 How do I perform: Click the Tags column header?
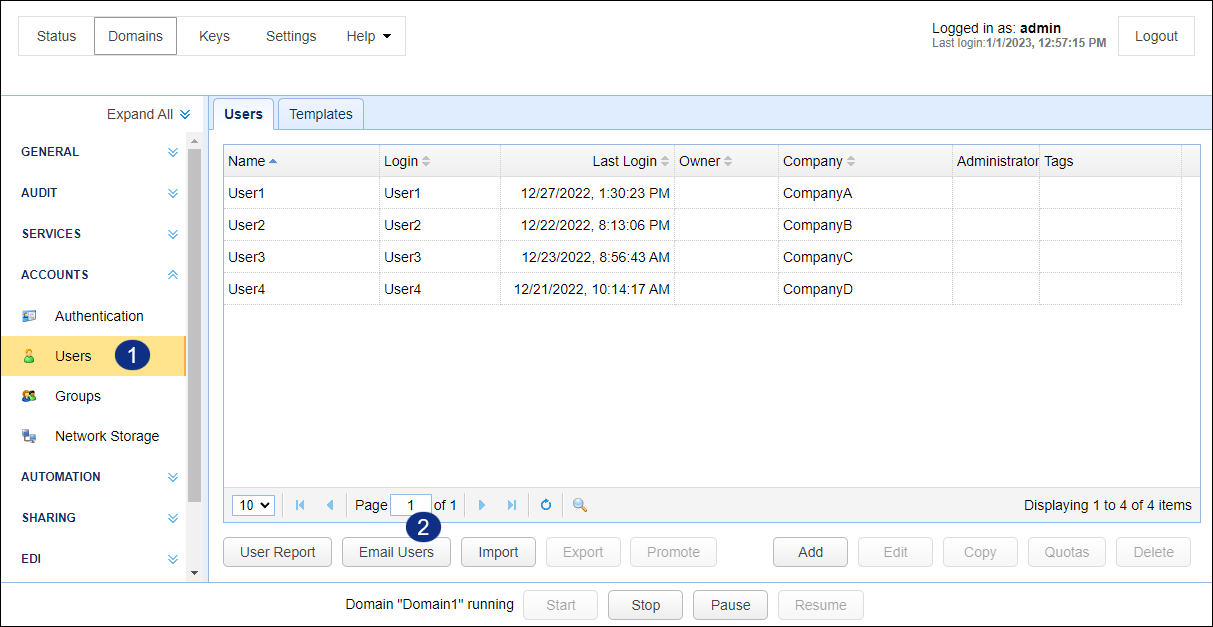[1110, 161]
